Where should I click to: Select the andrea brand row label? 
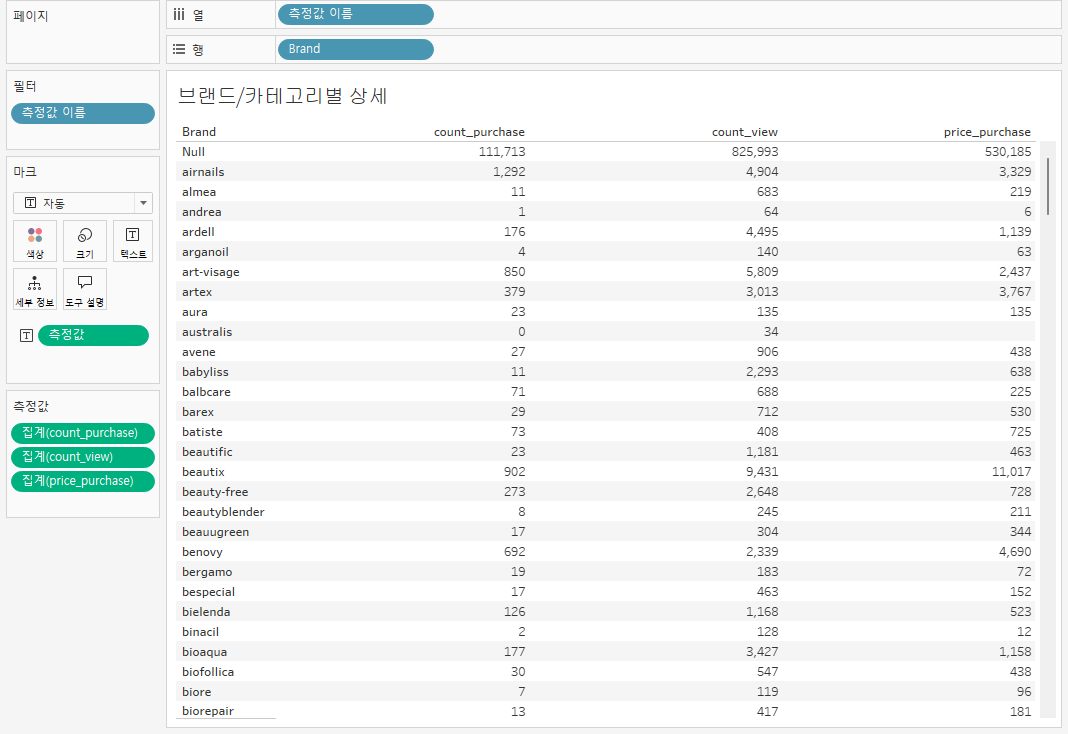pyautogui.click(x=202, y=212)
